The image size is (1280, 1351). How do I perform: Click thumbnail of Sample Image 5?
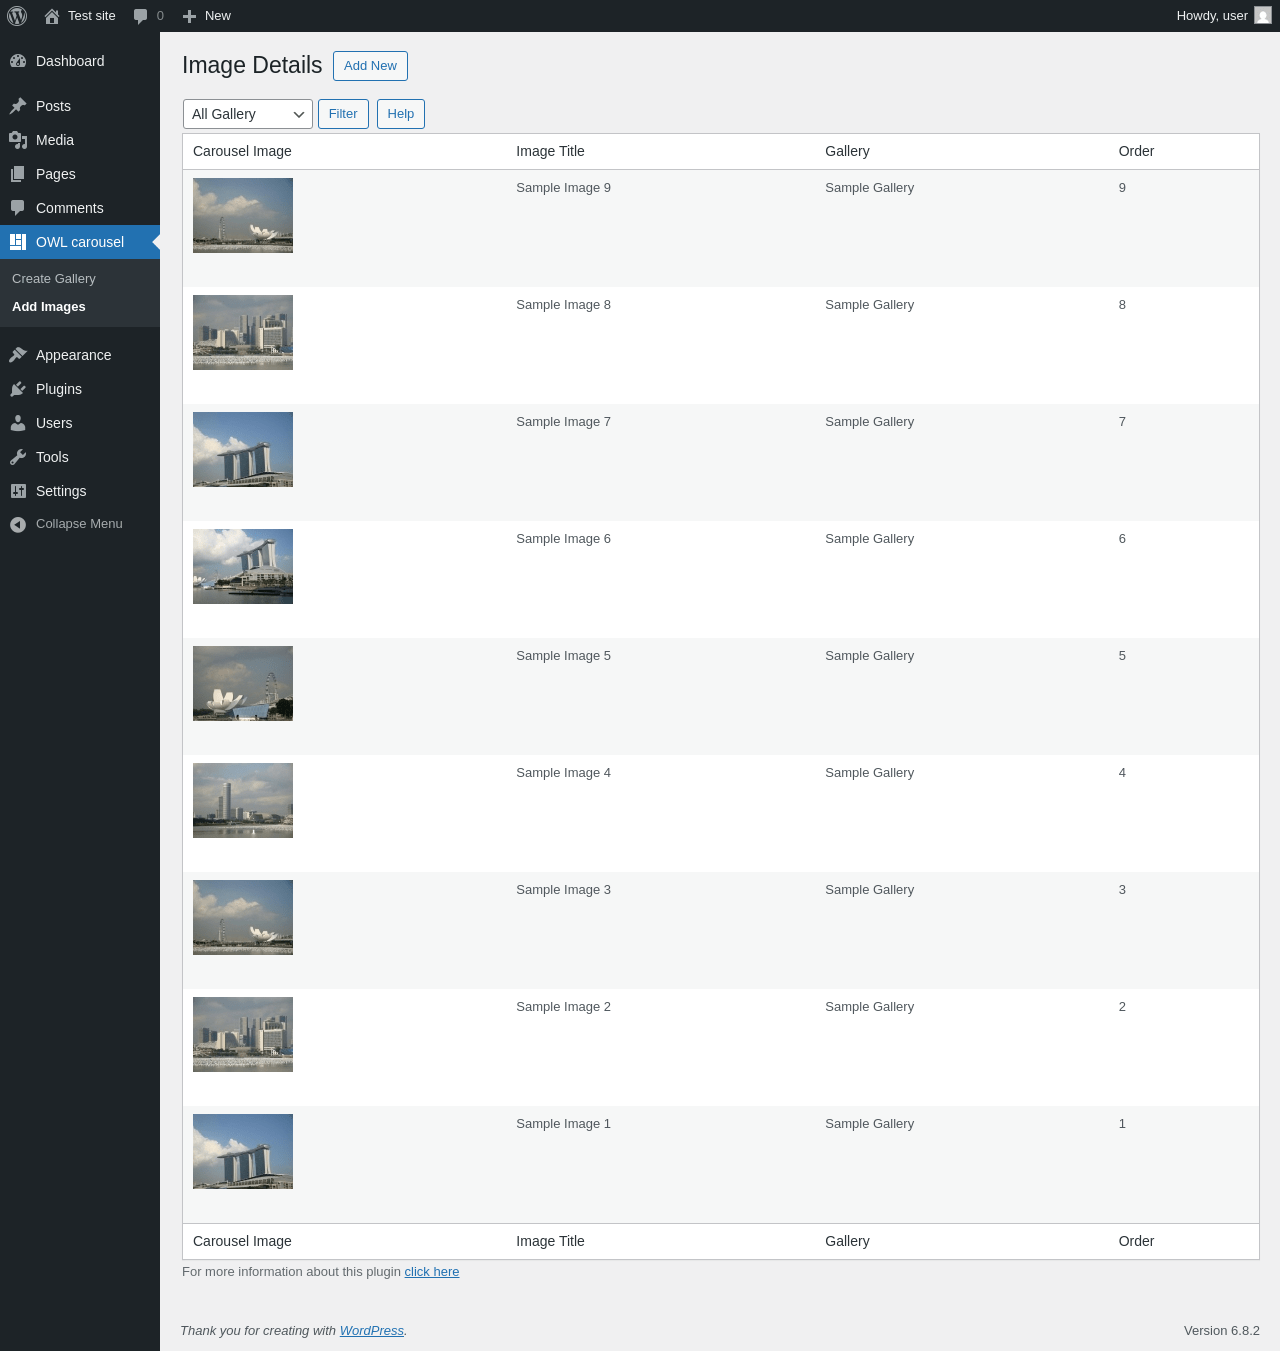coord(243,683)
